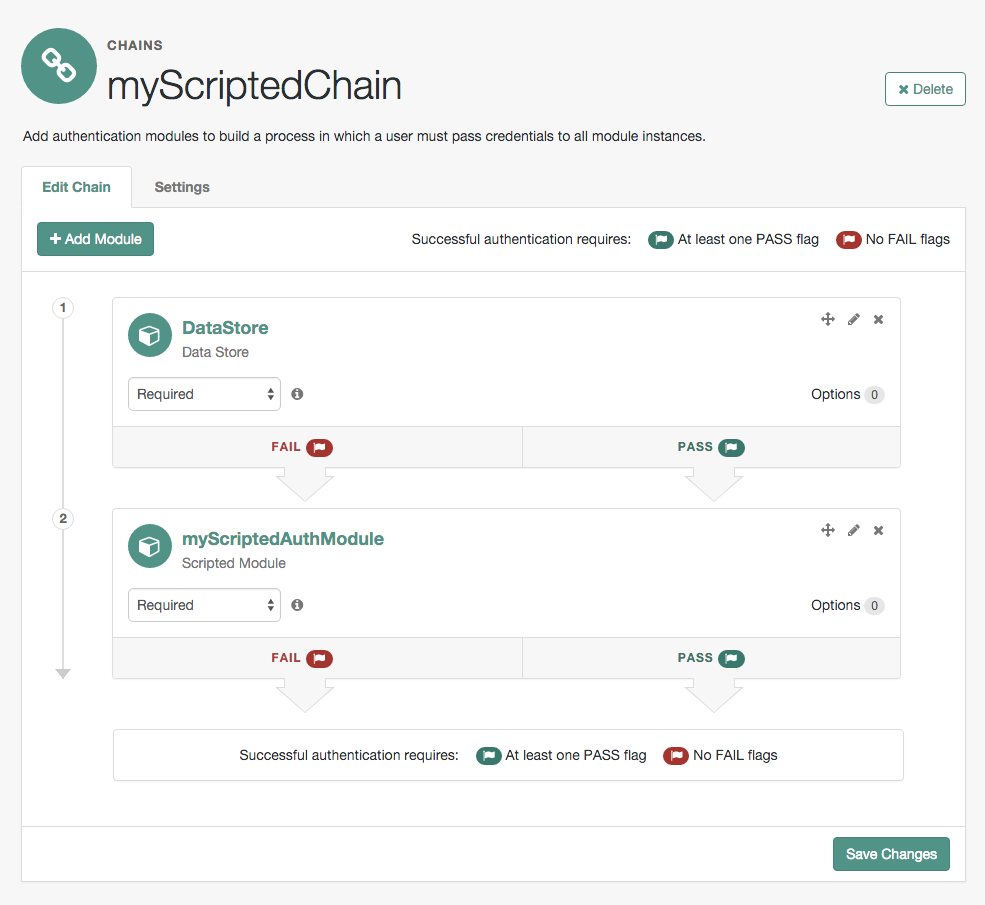Viewport: 985px width, 905px height.
Task: Open the Required criteria dropdown for myScriptedAuthModule
Action: click(x=204, y=605)
